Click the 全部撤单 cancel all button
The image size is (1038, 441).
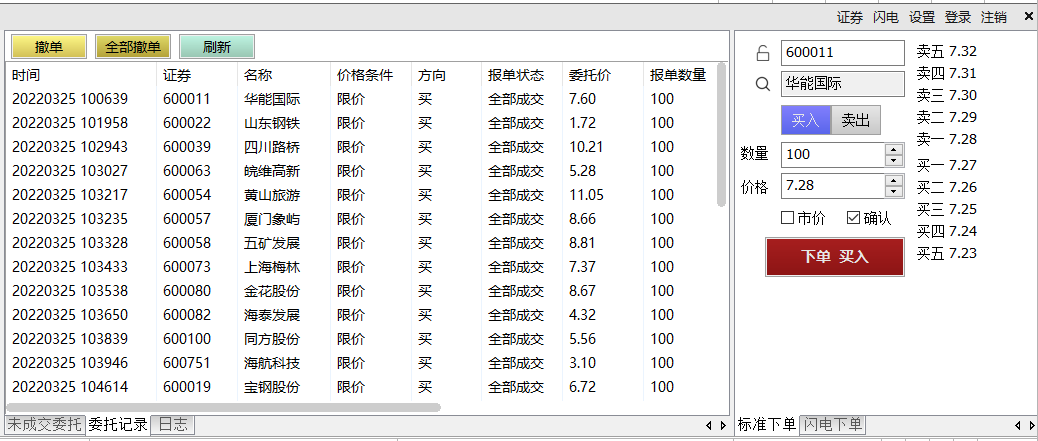click(x=133, y=47)
